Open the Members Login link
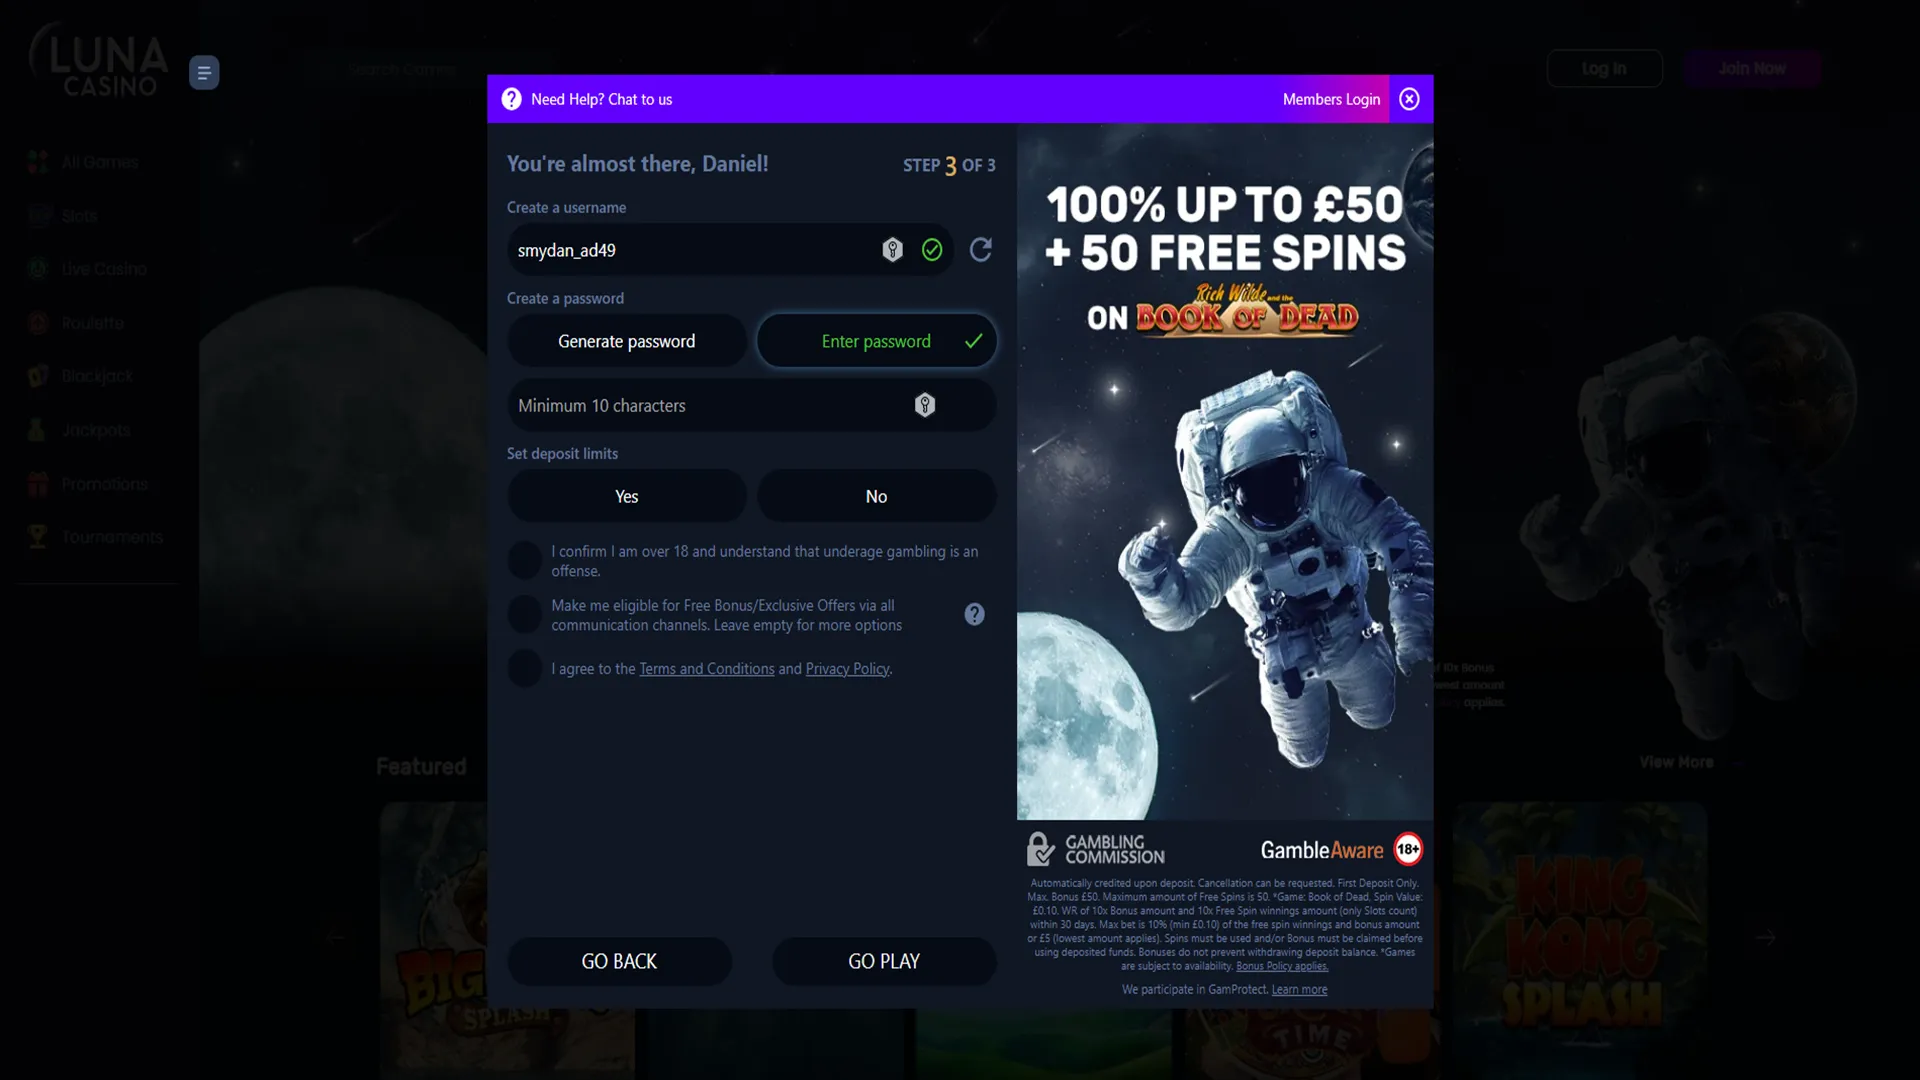The width and height of the screenshot is (1920, 1080). click(x=1331, y=99)
